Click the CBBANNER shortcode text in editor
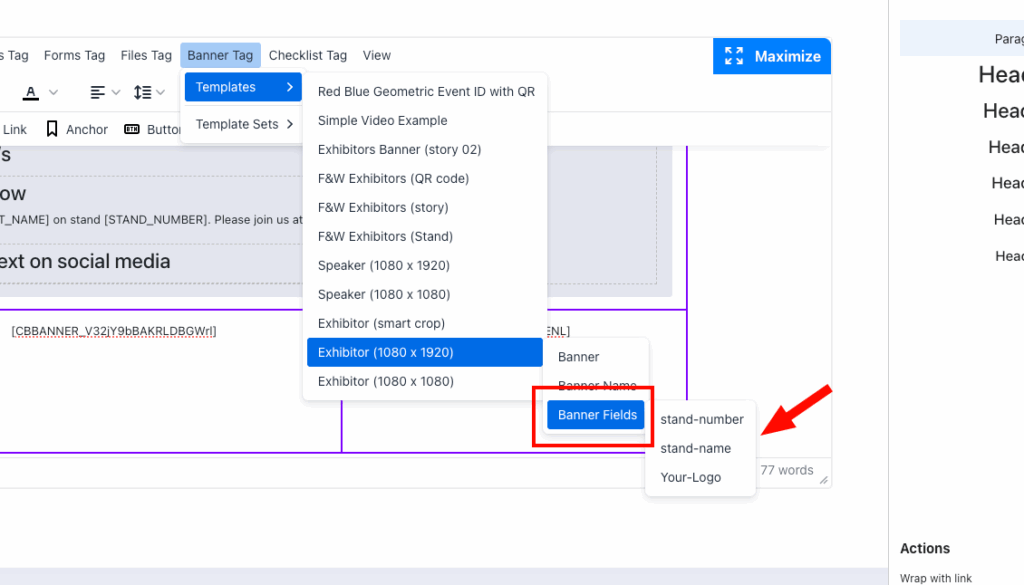1024x585 pixels. tap(113, 331)
